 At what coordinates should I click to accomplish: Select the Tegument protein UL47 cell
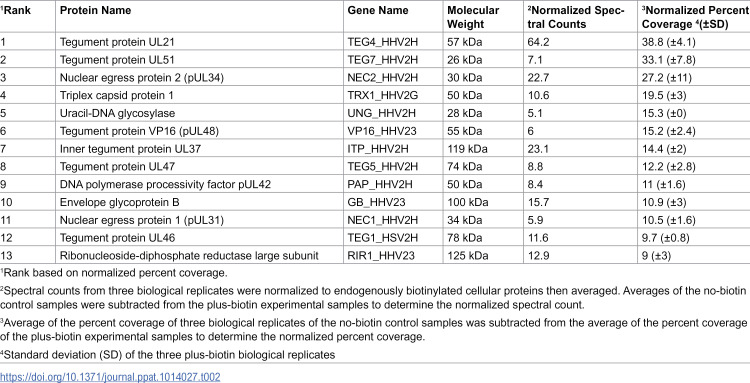[199, 166]
